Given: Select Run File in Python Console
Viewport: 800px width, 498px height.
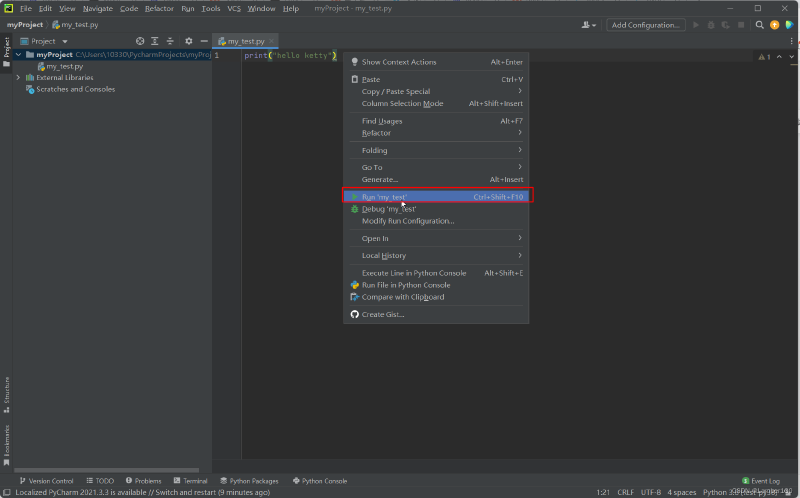Looking at the screenshot, I should (x=437, y=285).
